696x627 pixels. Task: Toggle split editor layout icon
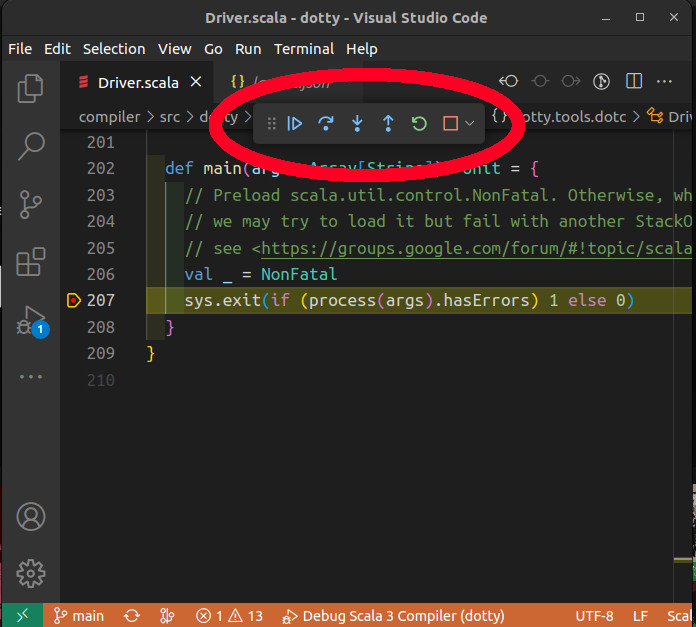(634, 82)
